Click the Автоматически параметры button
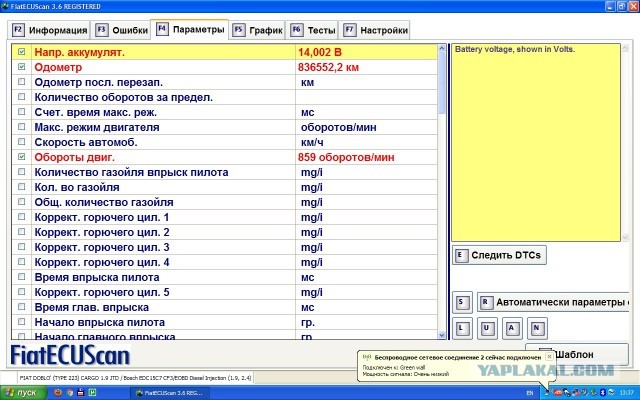640x400 pixels. (x=553, y=302)
